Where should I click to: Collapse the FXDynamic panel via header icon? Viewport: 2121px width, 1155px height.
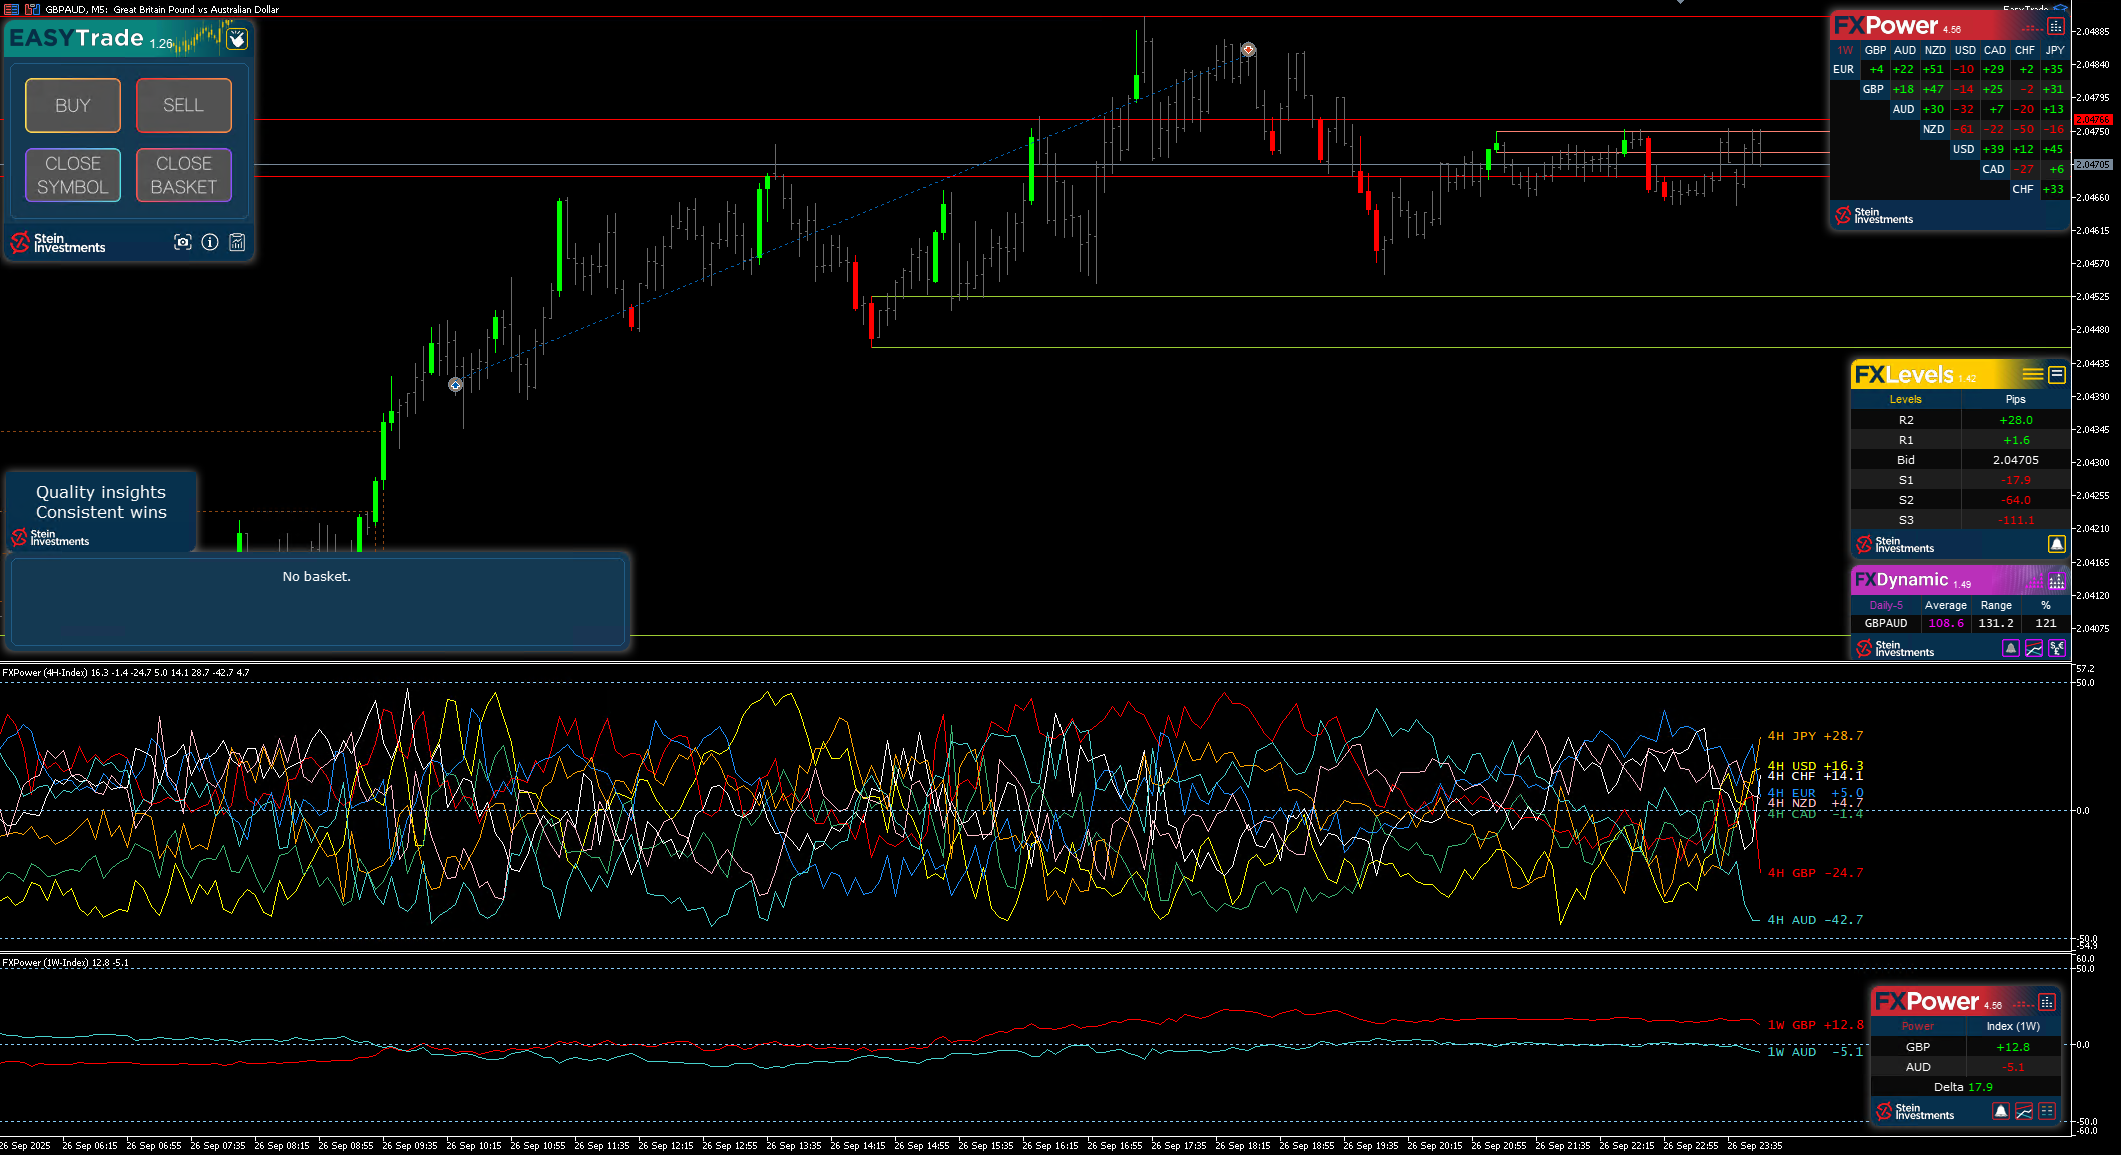[x=2056, y=580]
